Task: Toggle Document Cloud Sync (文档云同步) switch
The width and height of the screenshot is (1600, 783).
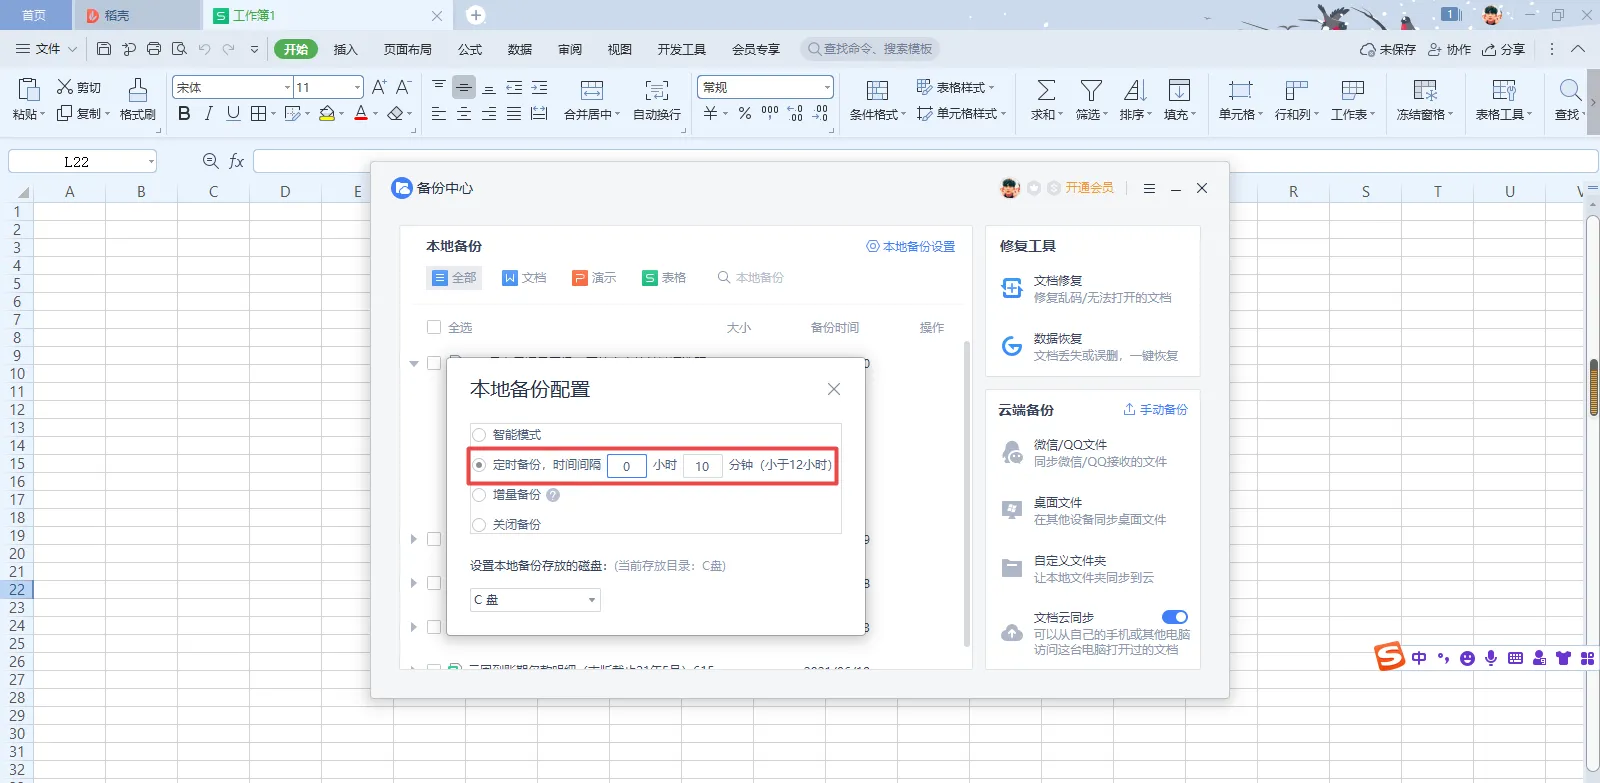Action: (1175, 617)
